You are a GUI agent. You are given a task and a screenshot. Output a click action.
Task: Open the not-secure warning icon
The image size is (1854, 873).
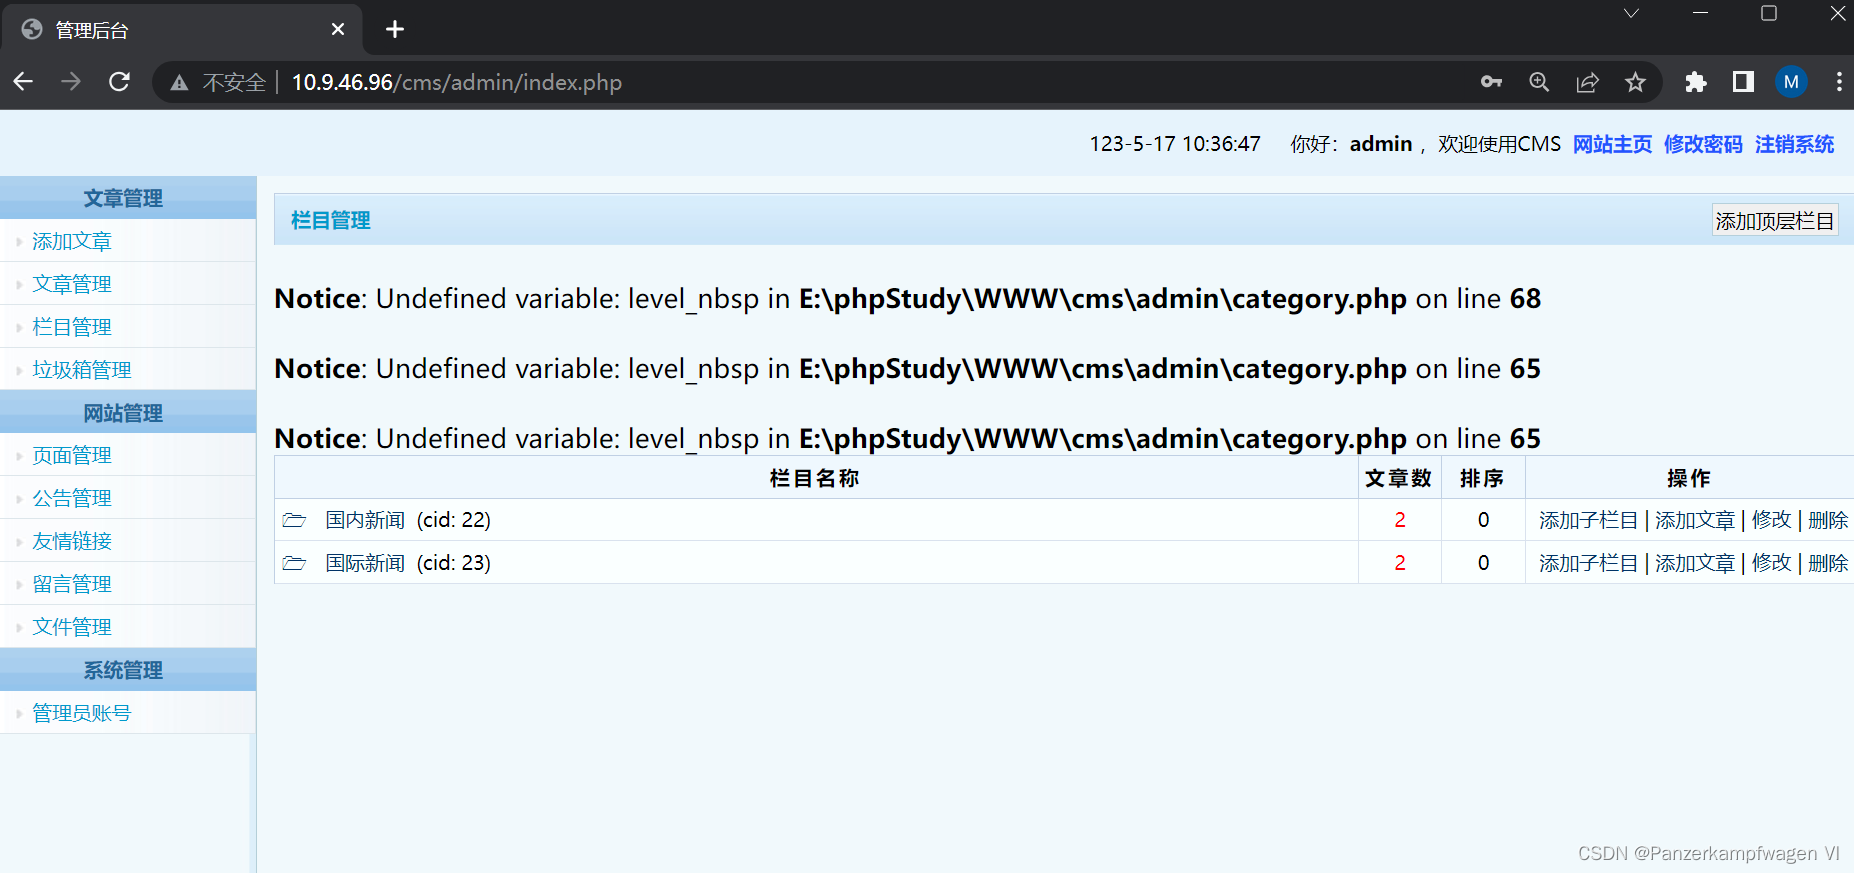(179, 83)
